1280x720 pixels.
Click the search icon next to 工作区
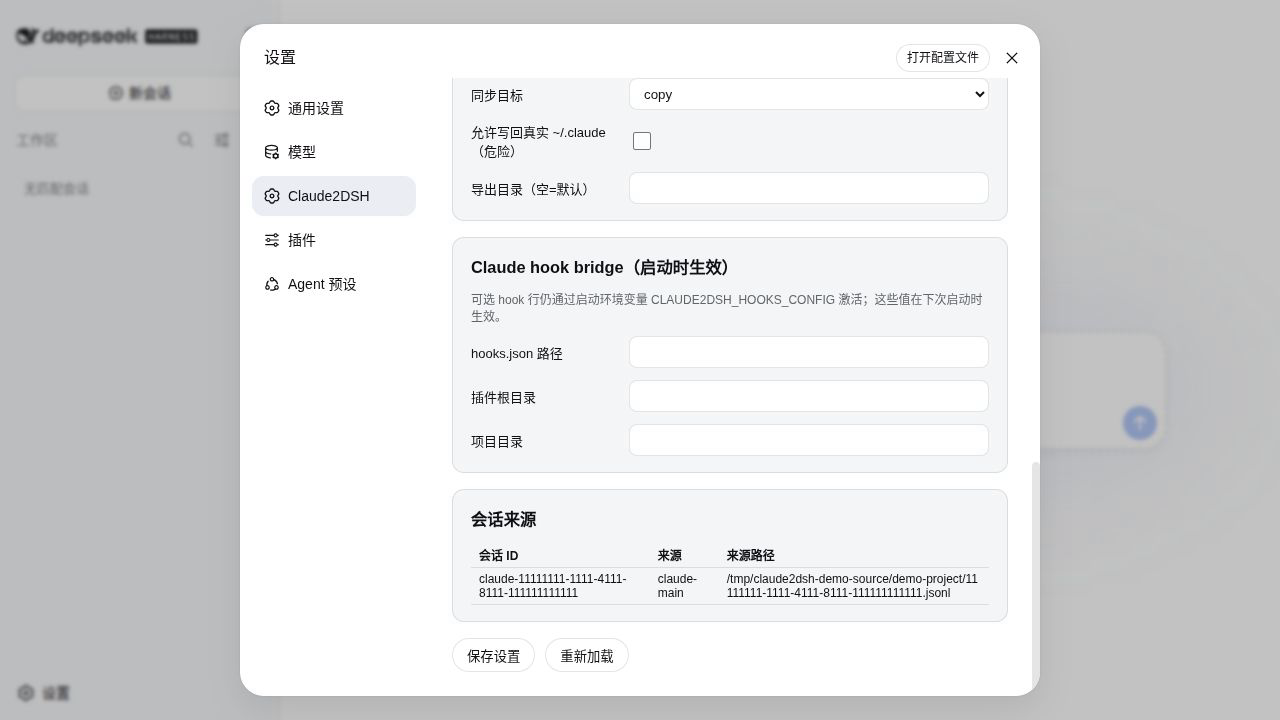pos(186,140)
